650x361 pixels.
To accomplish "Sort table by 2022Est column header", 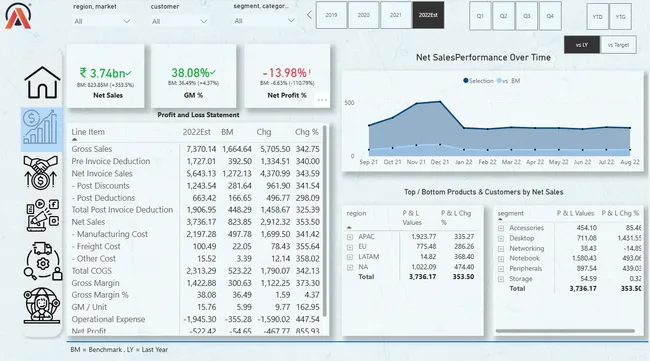I will 196,132.
